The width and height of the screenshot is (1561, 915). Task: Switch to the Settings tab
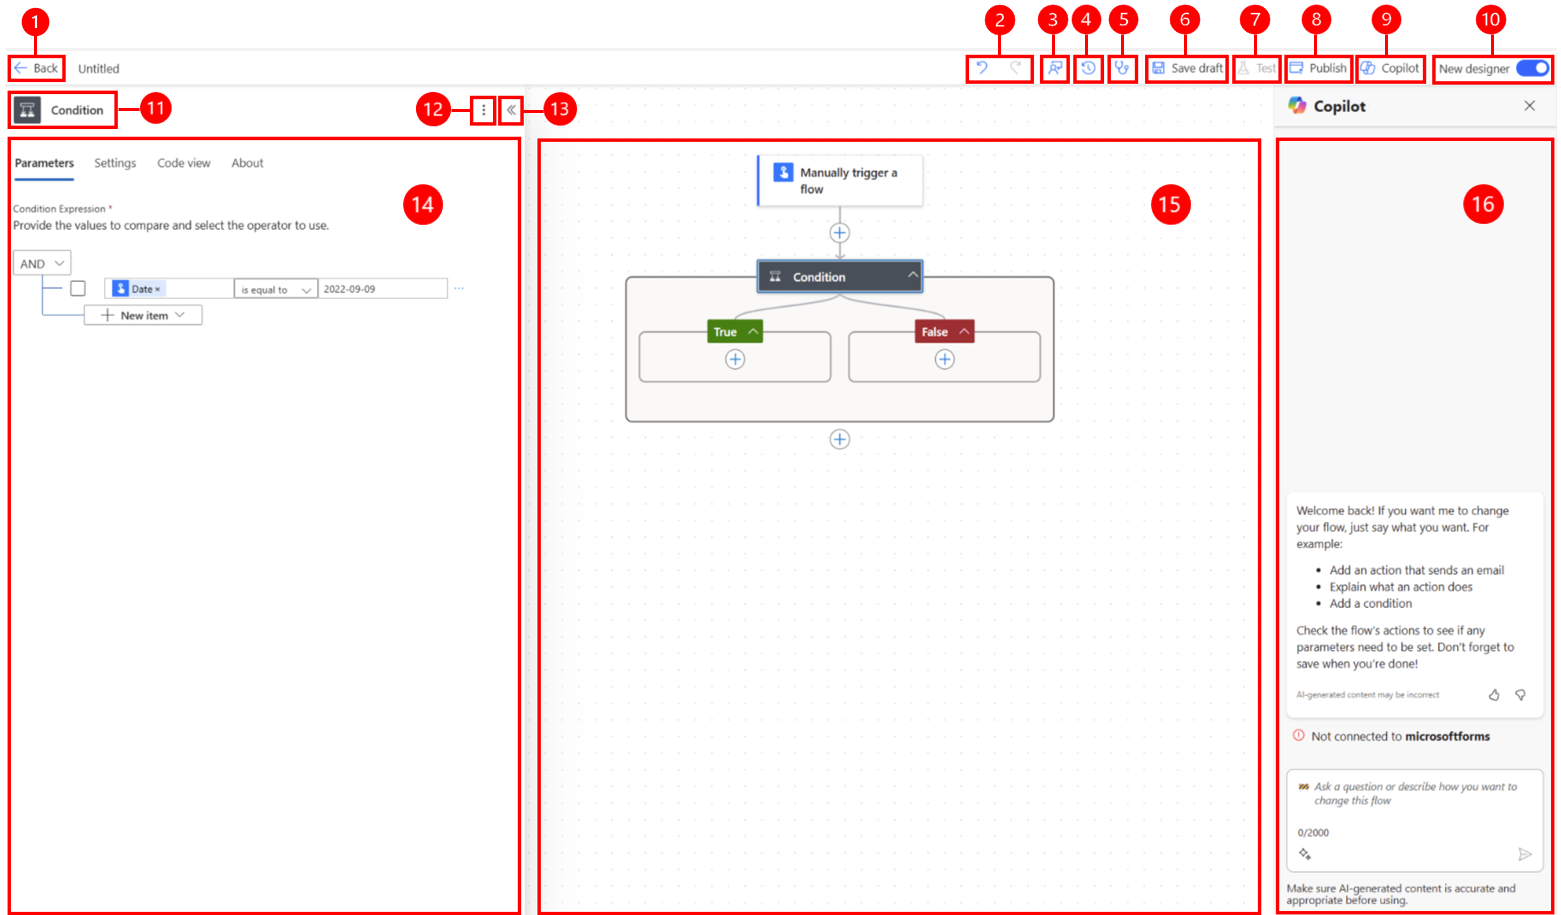click(x=115, y=163)
